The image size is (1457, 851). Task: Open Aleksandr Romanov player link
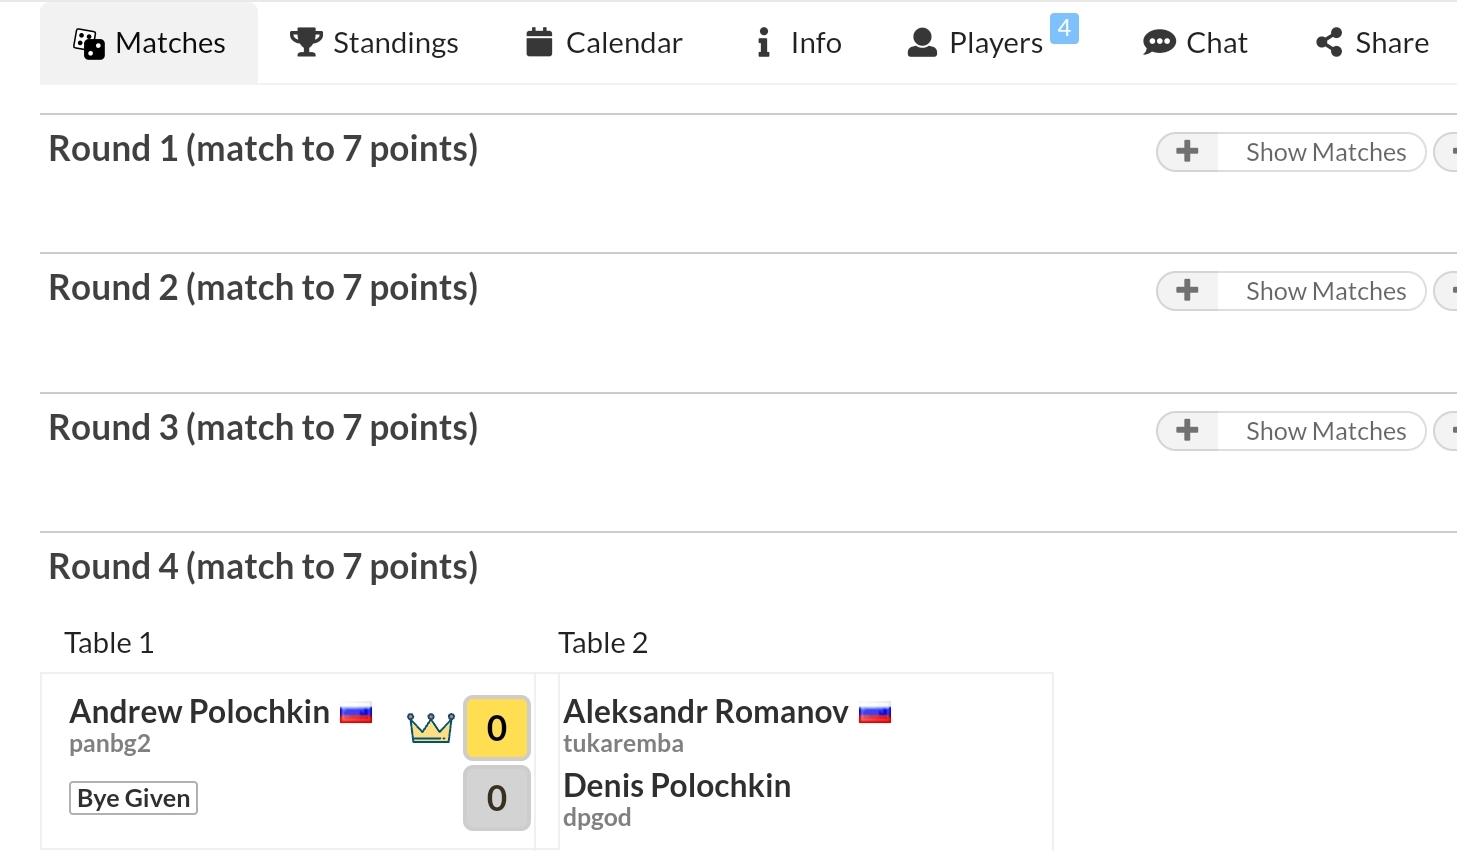[705, 711]
